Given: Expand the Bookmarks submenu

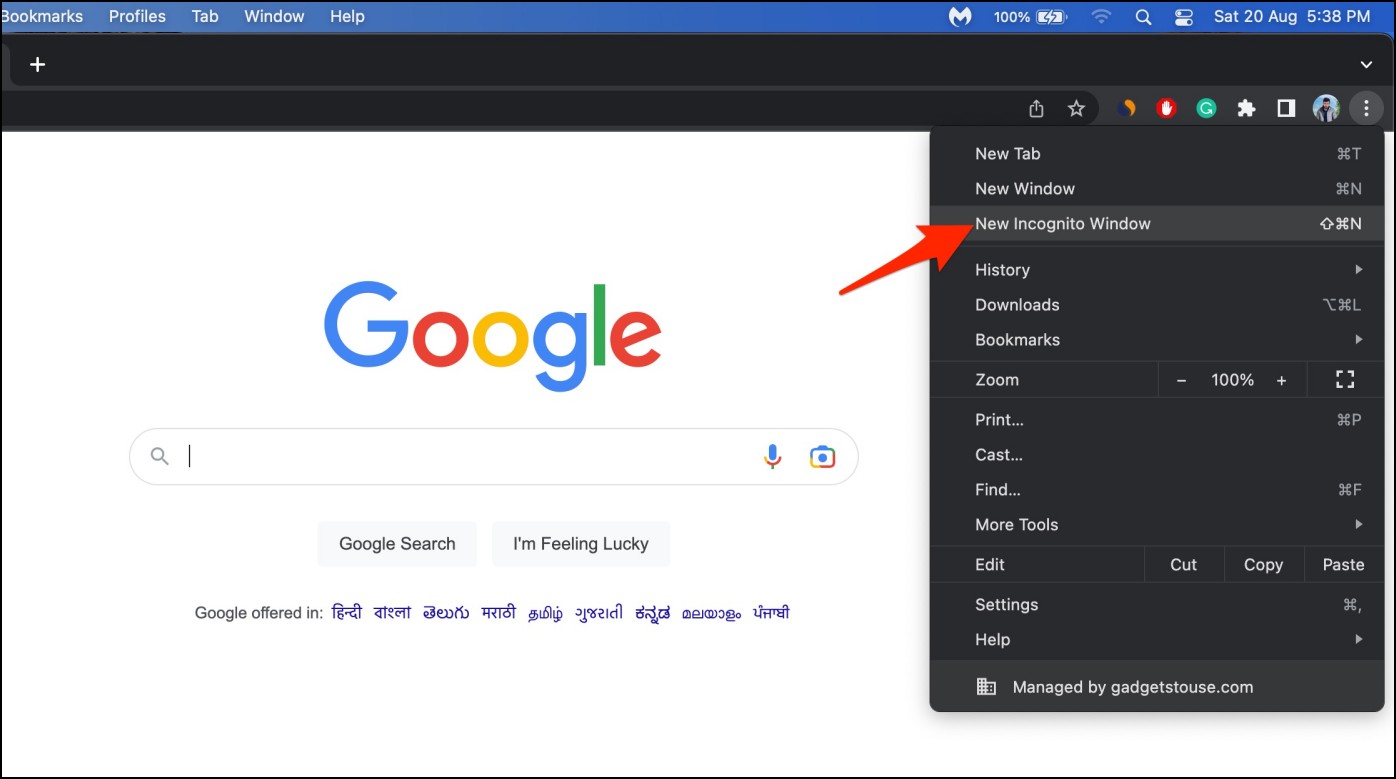Looking at the screenshot, I should (1157, 340).
